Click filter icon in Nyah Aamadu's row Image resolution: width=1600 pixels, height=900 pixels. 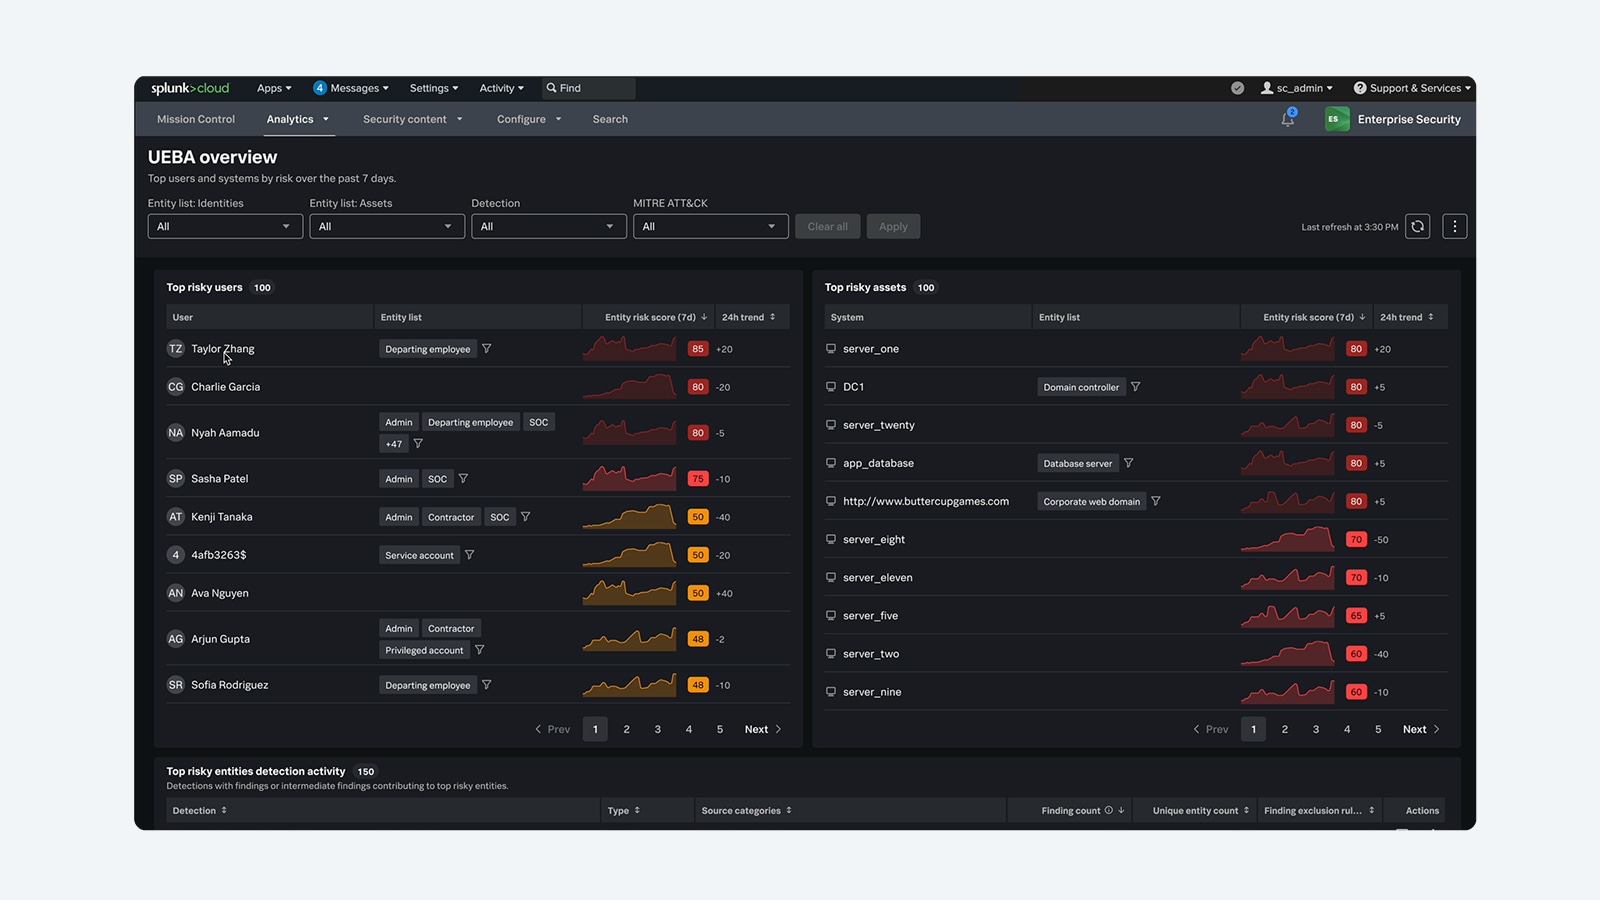coord(418,444)
